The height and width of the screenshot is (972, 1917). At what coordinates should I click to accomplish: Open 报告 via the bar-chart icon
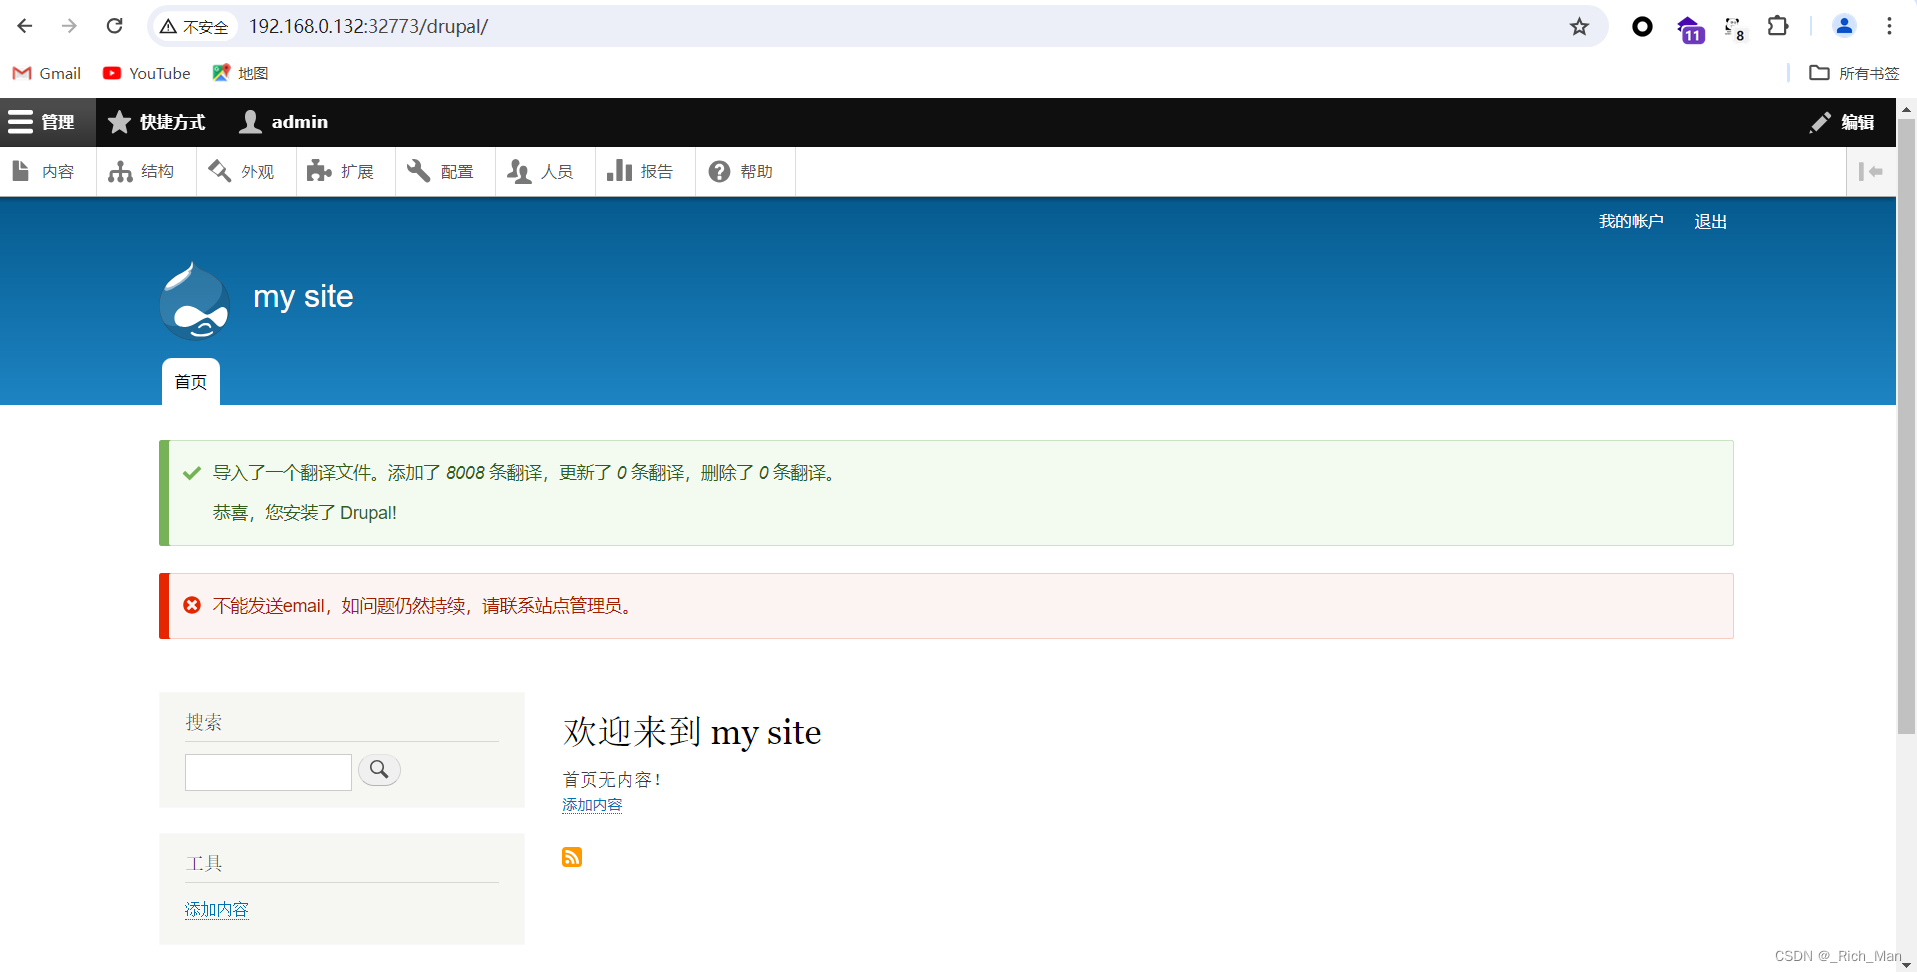tap(643, 171)
